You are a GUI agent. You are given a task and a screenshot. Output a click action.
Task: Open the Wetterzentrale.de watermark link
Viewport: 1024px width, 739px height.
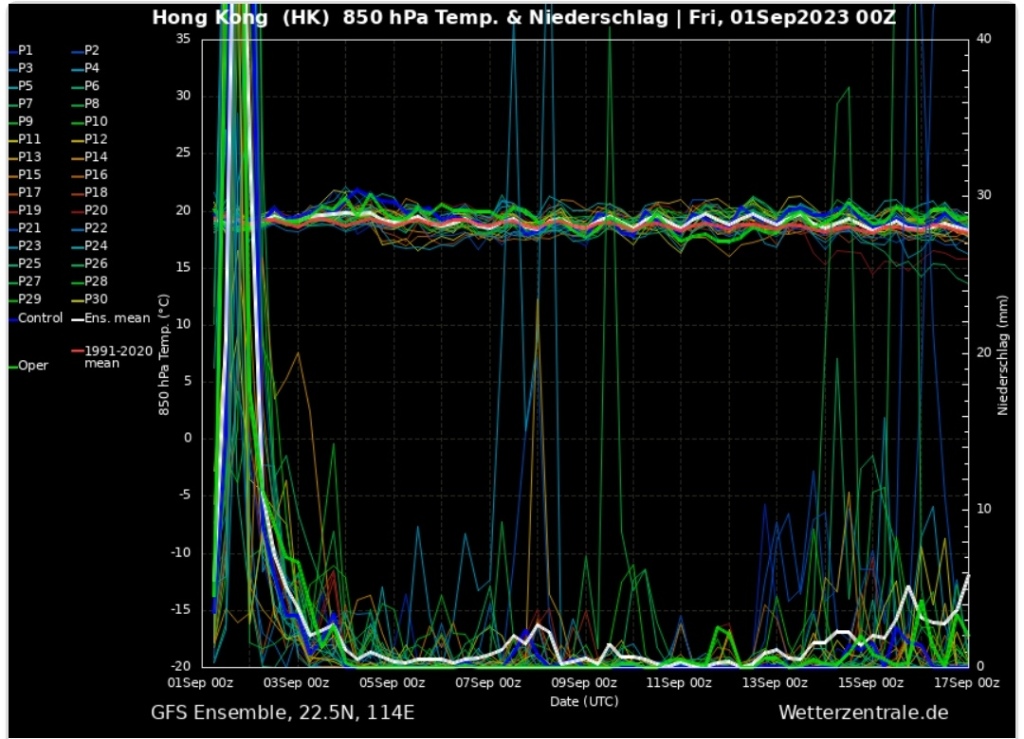pos(863,713)
